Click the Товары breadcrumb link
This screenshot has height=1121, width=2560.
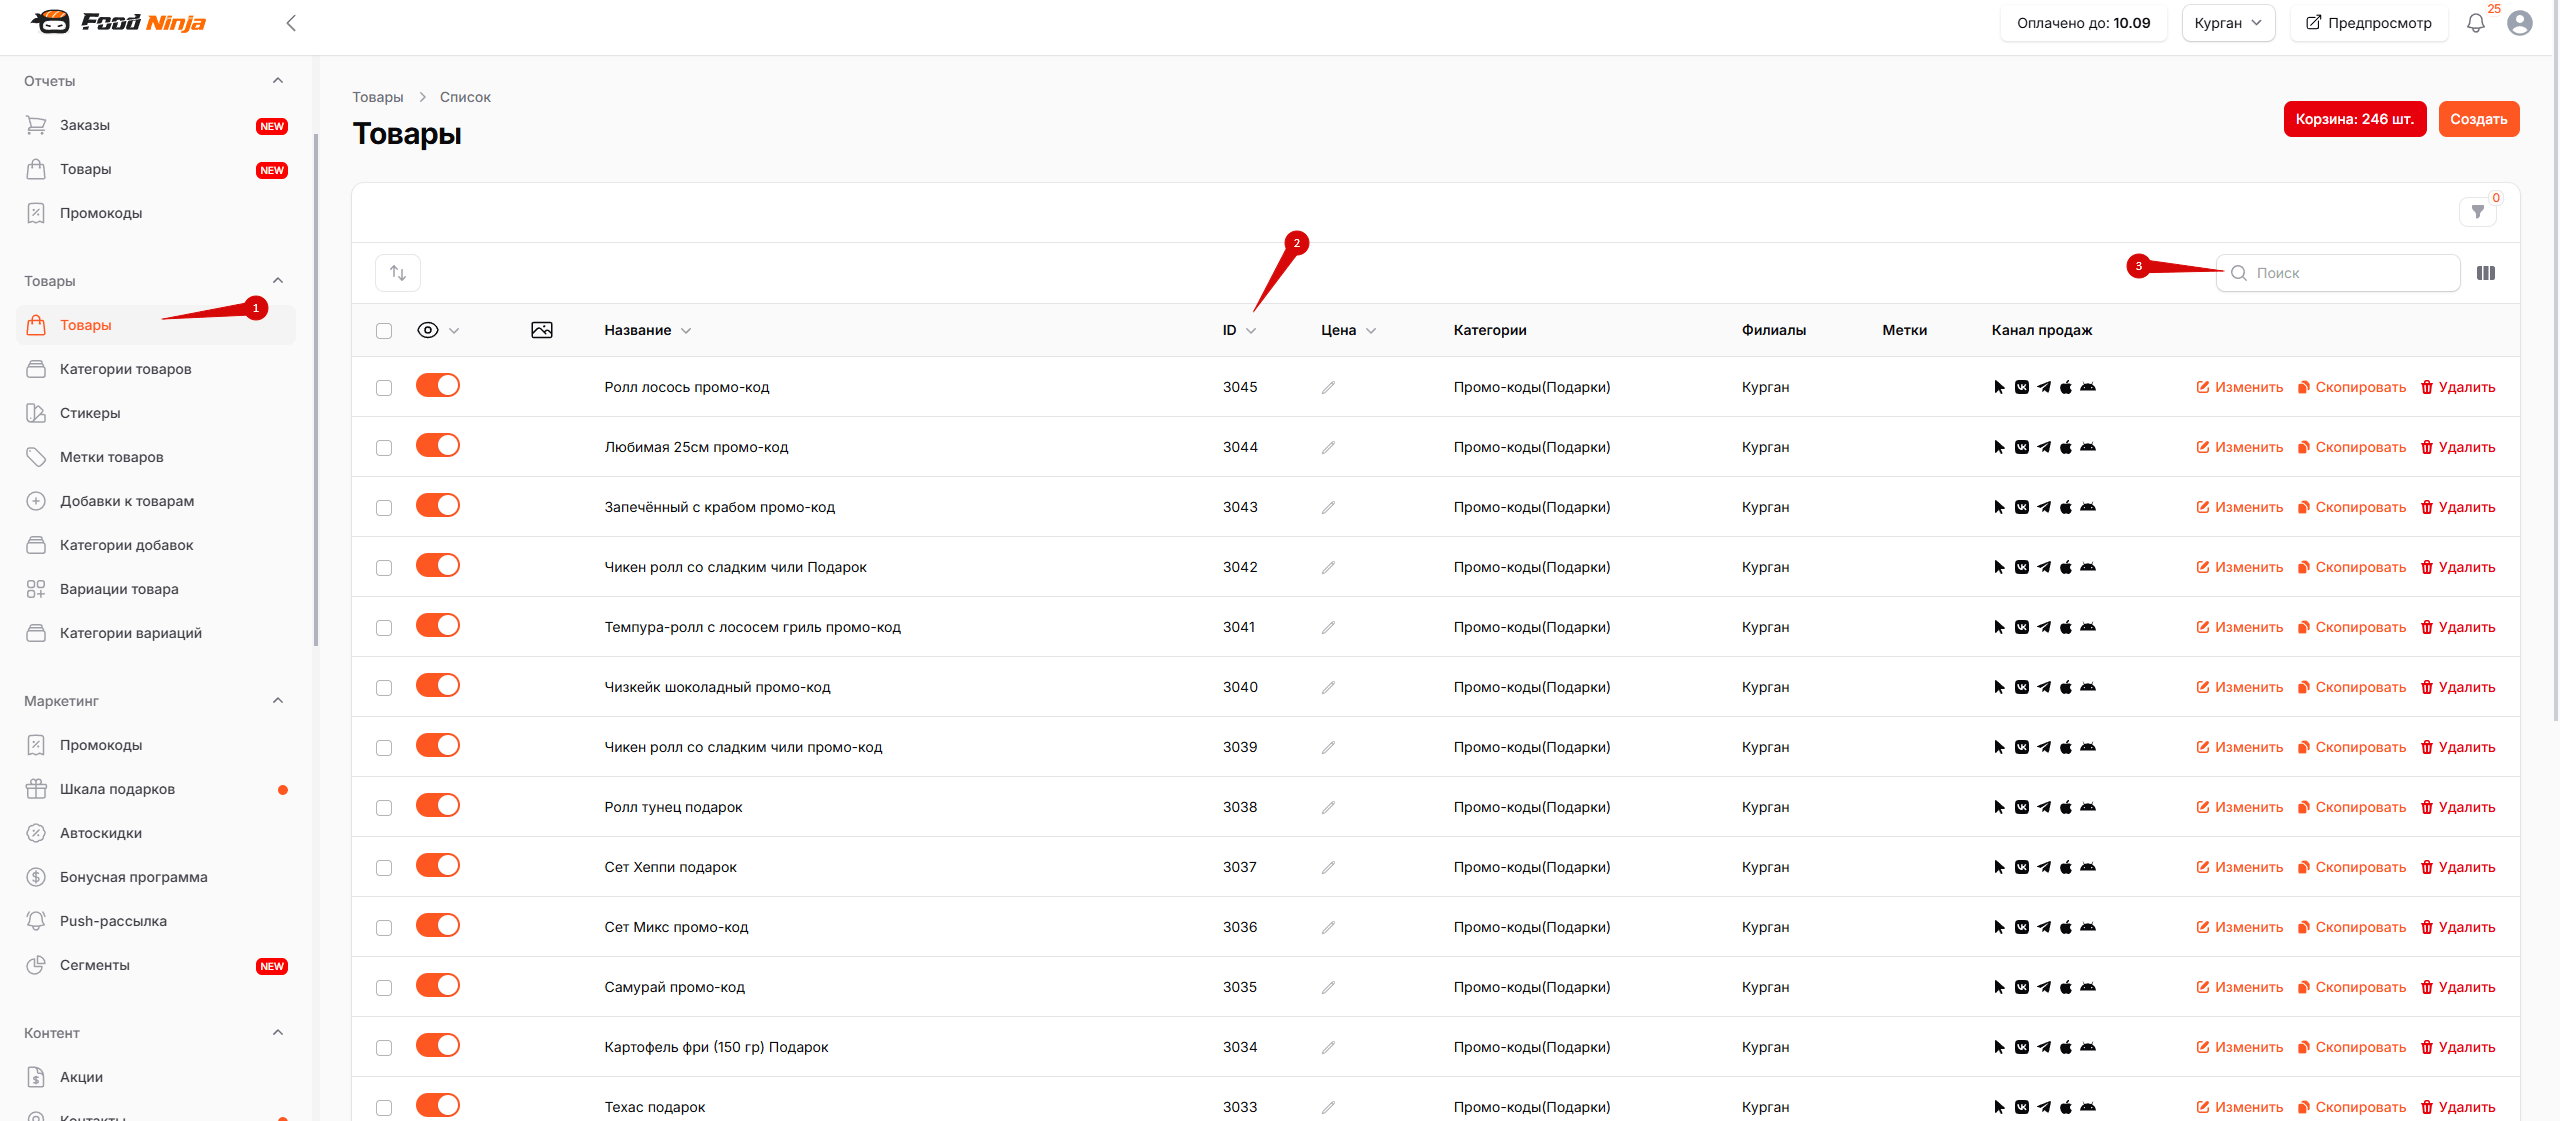click(x=378, y=97)
